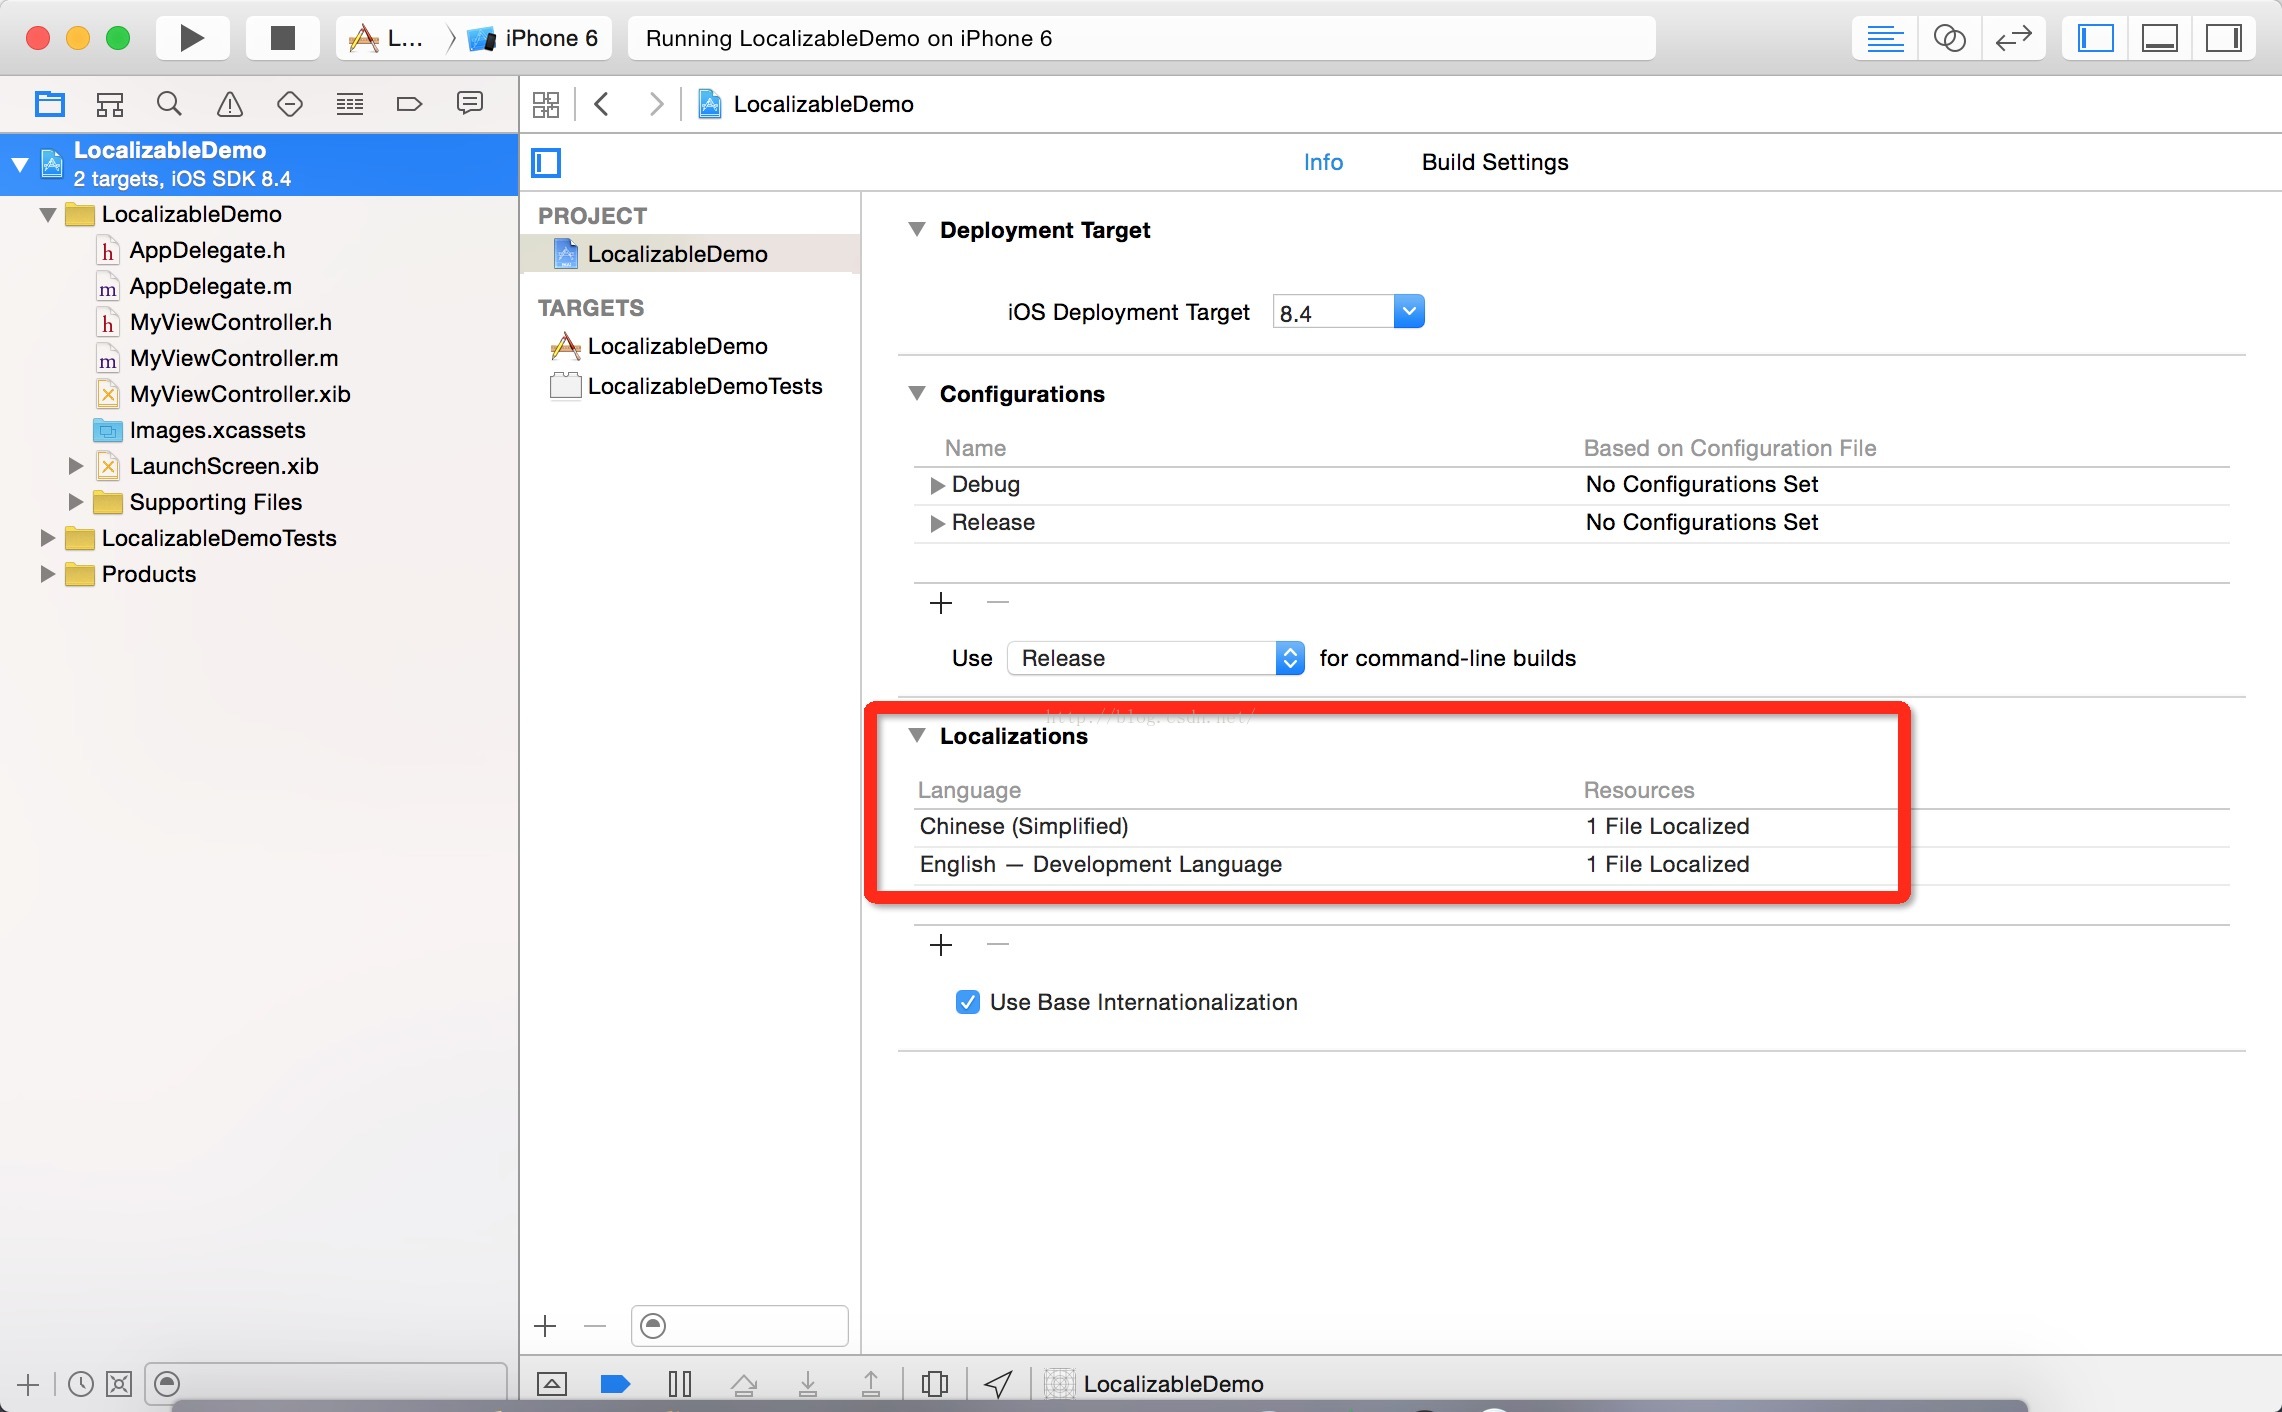The image size is (2282, 1412).
Task: Add a new localization language
Action: (941, 945)
